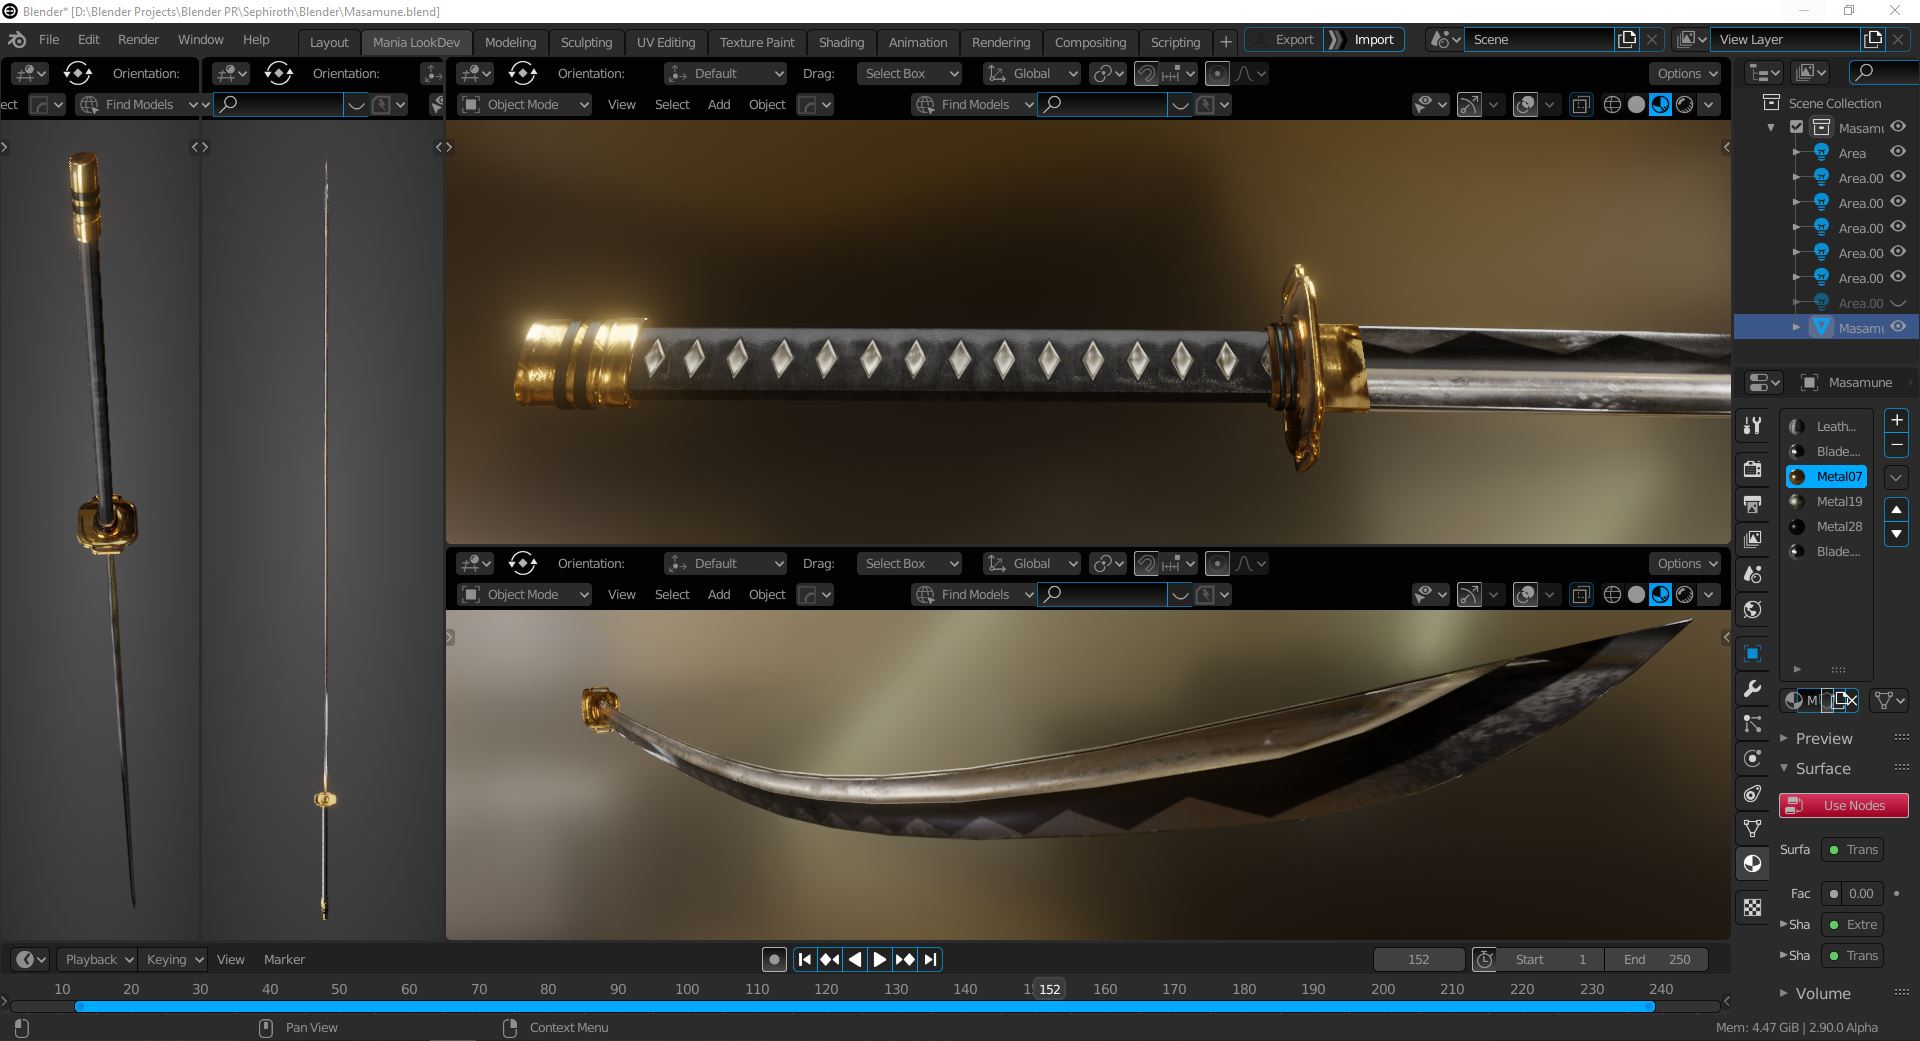This screenshot has width=1920, height=1041.
Task: Toggle X-ray in upper viewport
Action: coord(1580,104)
